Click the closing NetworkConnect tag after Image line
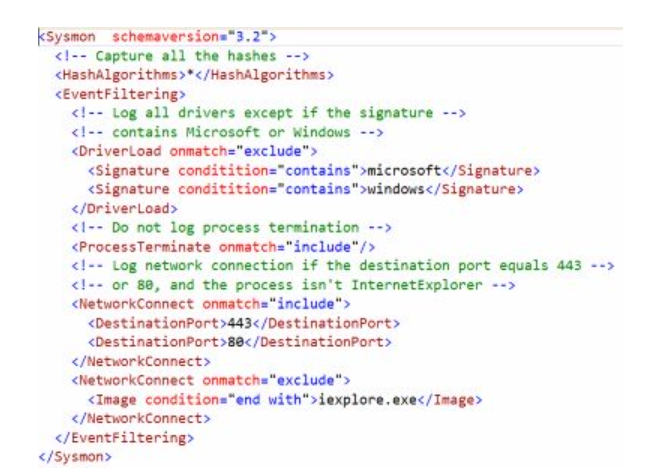The height and width of the screenshot is (475, 666). 141,419
